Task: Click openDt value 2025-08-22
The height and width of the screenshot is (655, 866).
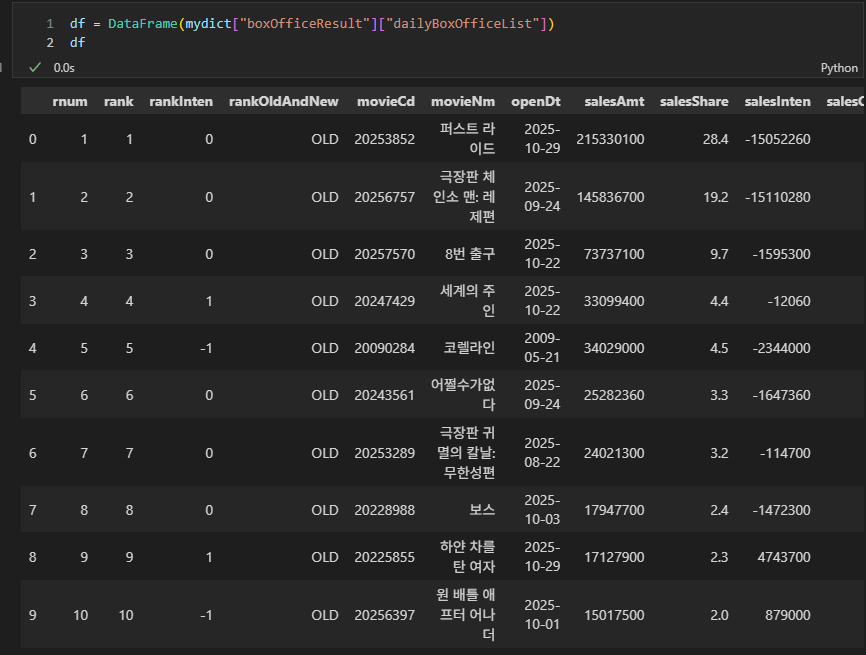Action: pos(542,453)
